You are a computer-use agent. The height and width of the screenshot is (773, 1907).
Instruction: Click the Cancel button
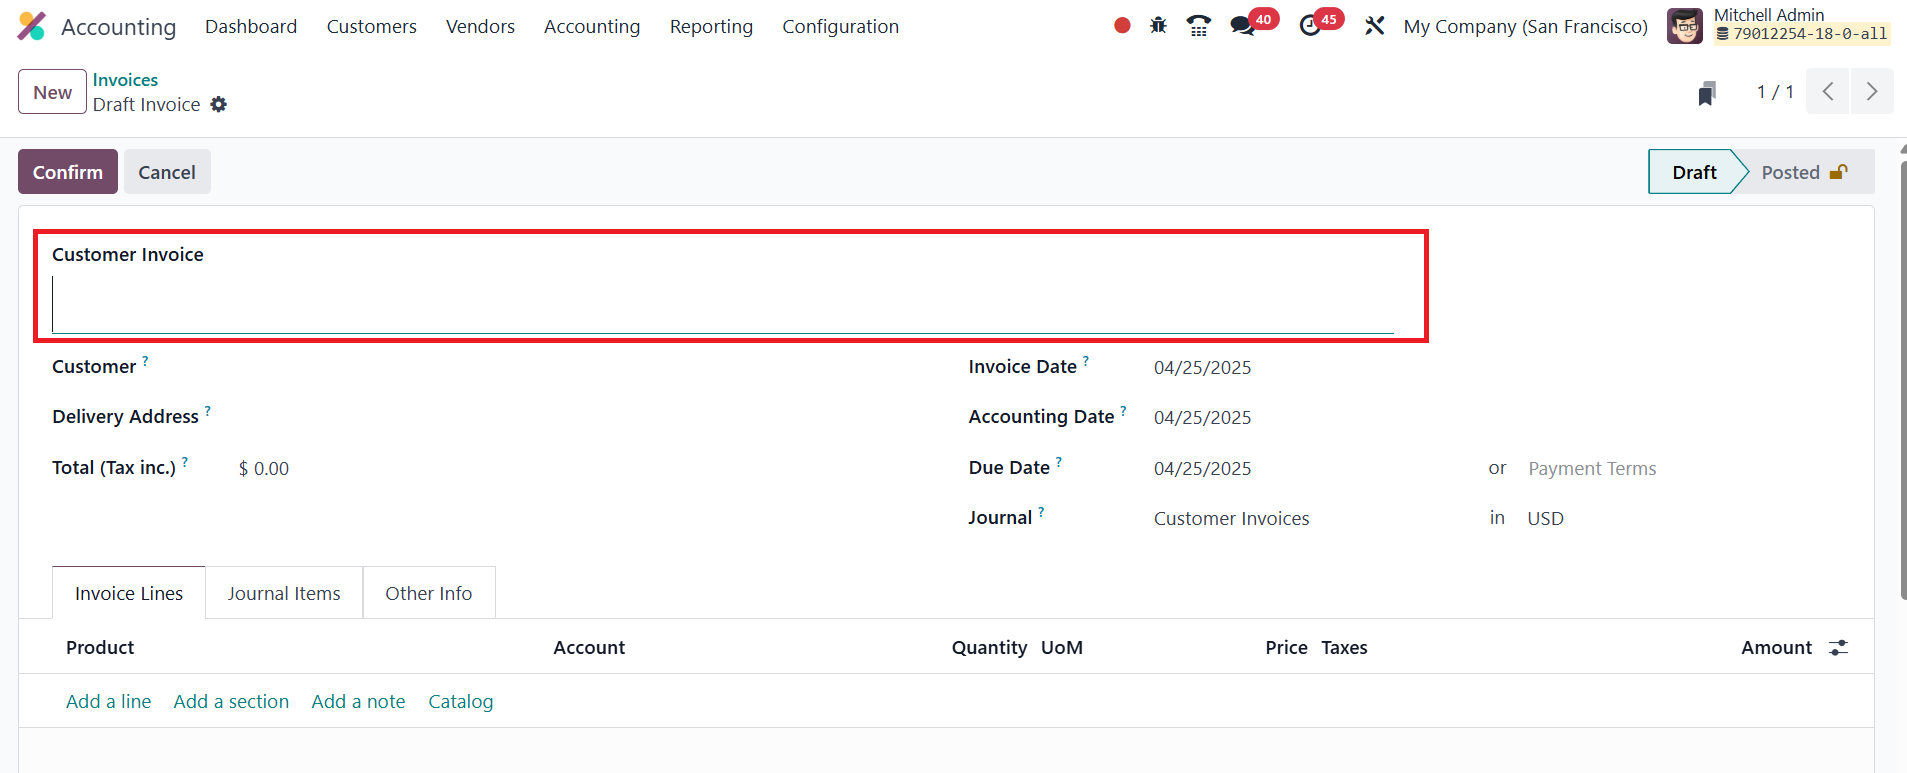point(167,172)
